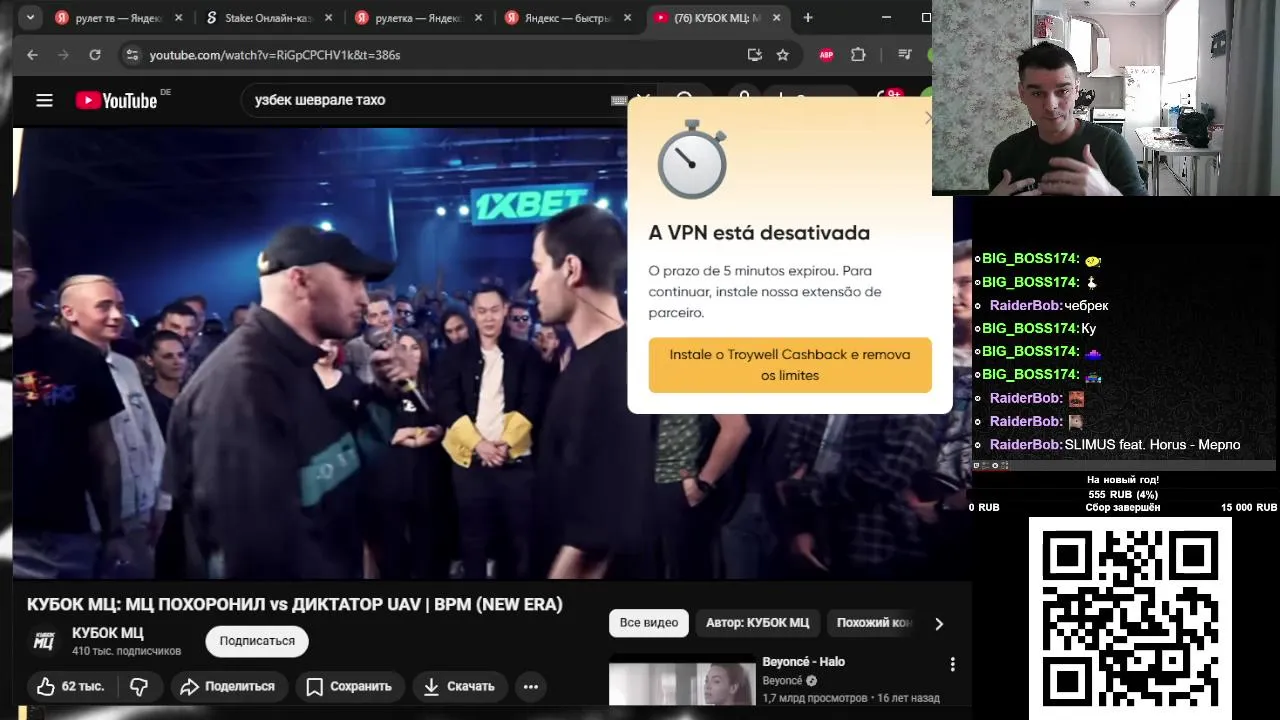Switch to the 'Яндекс — быстрый' tab
Viewport: 1280px width, 720px height.
tap(570, 18)
